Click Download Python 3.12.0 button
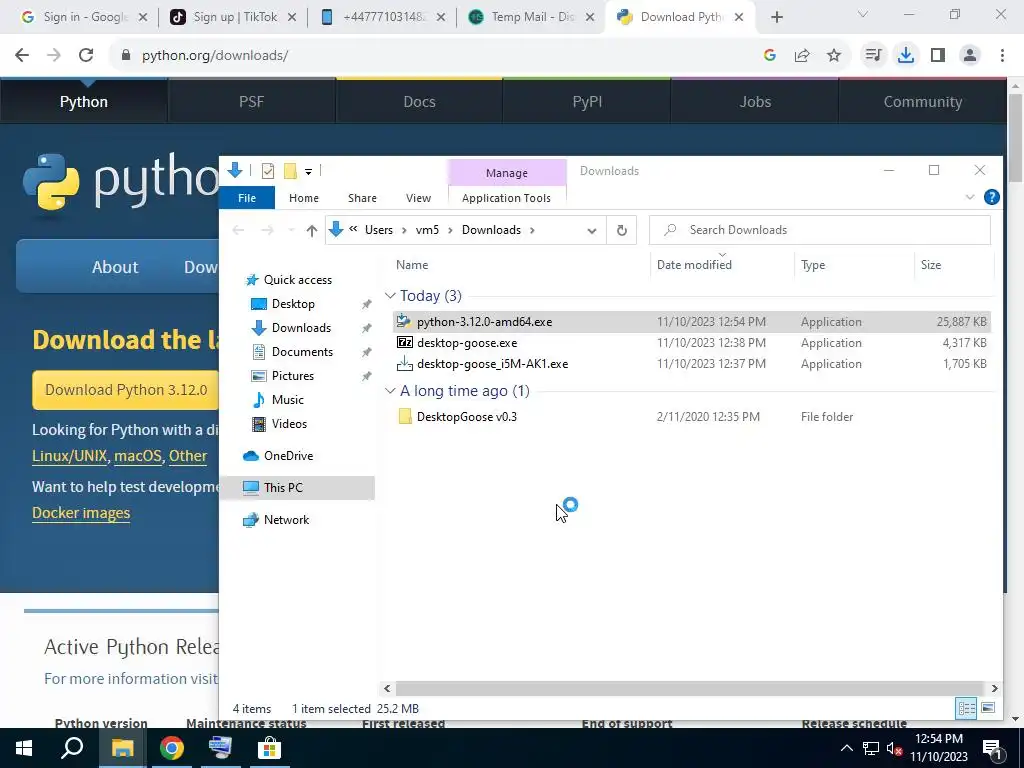 coord(126,390)
